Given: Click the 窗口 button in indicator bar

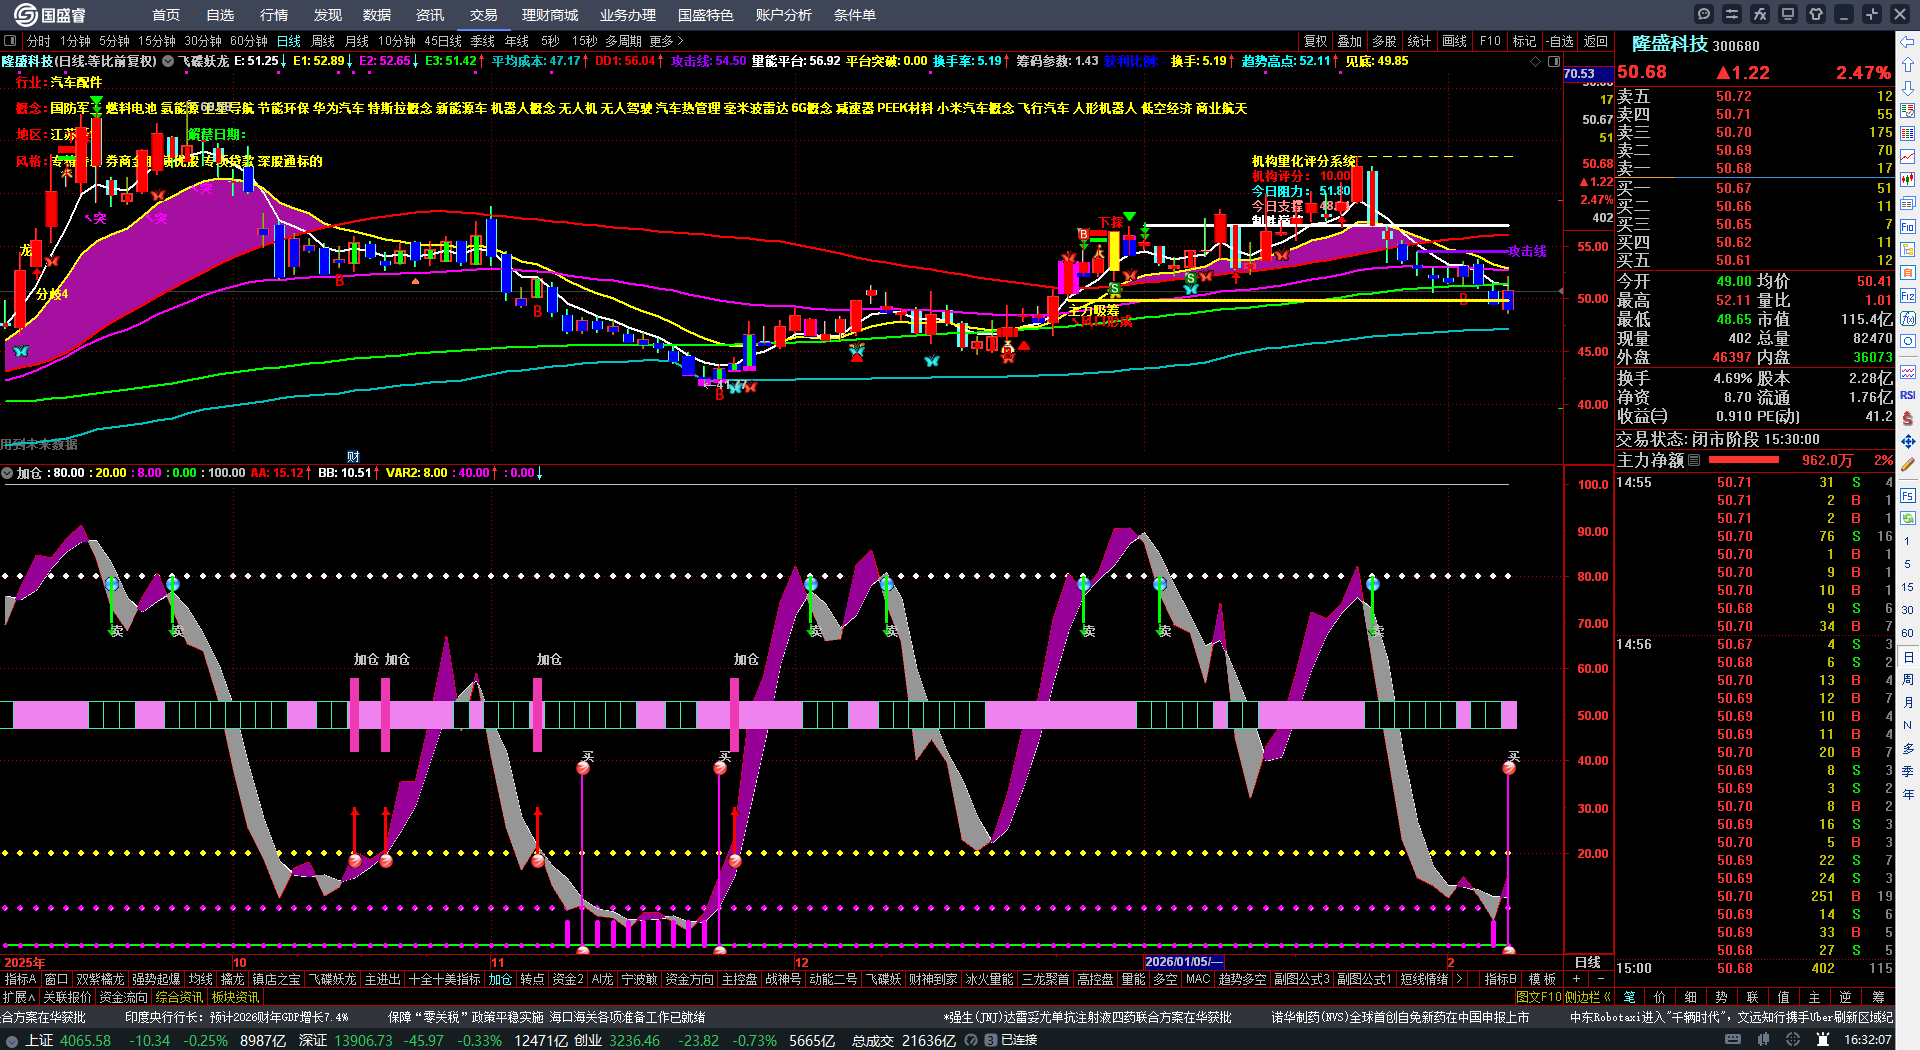Looking at the screenshot, I should (x=56, y=979).
